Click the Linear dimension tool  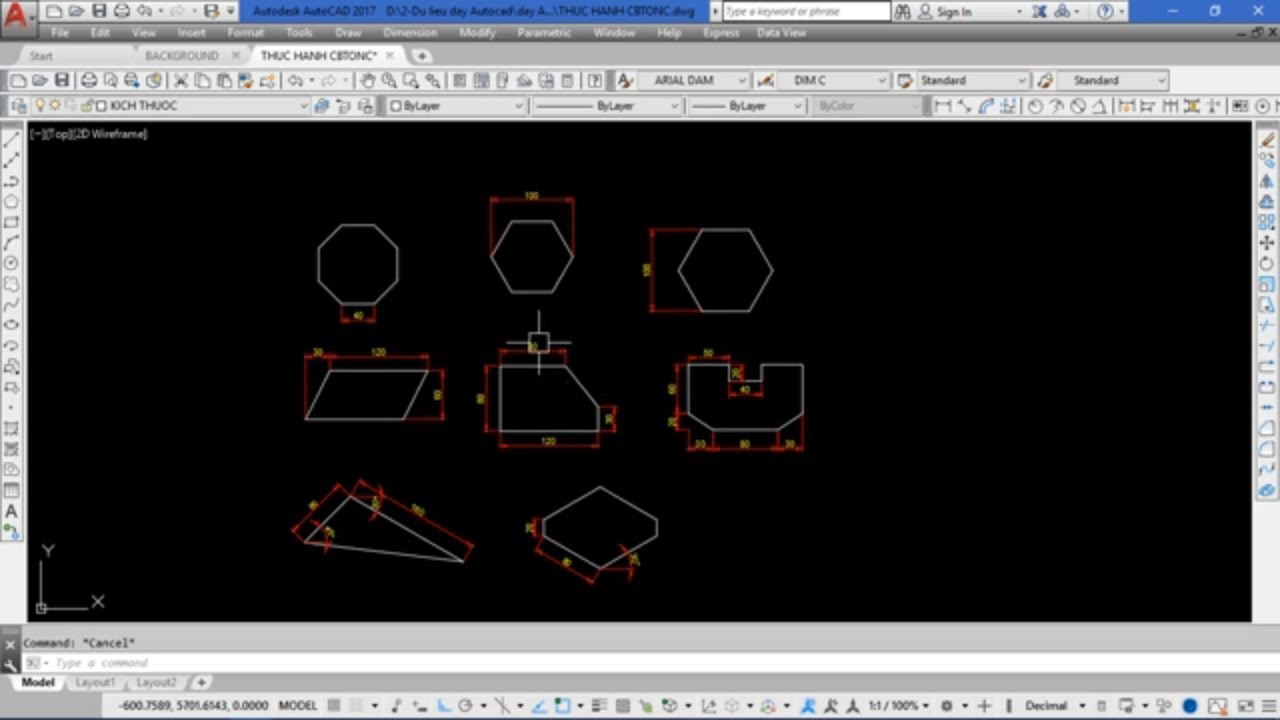(942, 105)
